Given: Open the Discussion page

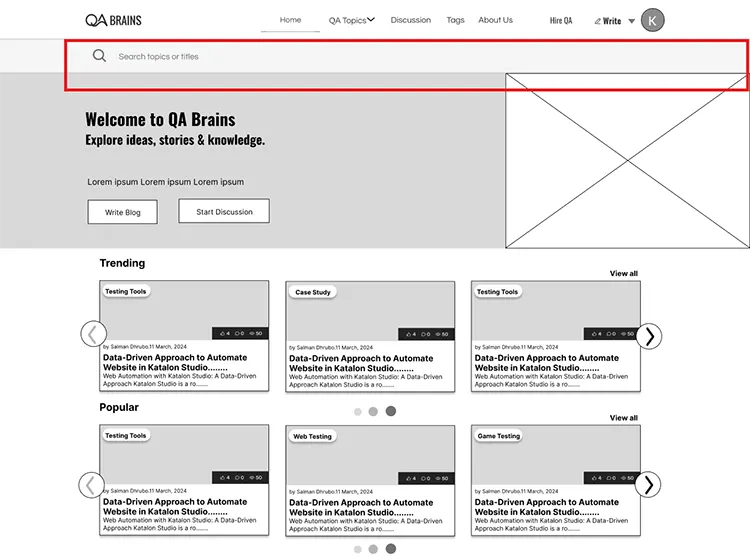Looking at the screenshot, I should (x=410, y=20).
